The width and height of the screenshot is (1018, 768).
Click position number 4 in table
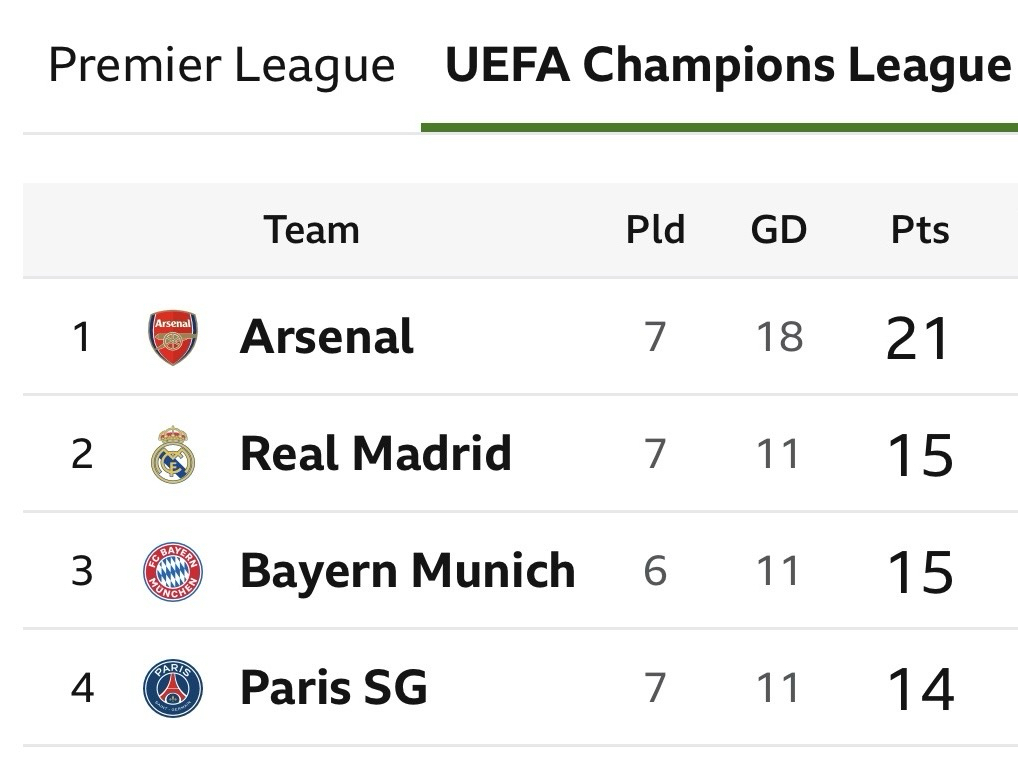(82, 688)
